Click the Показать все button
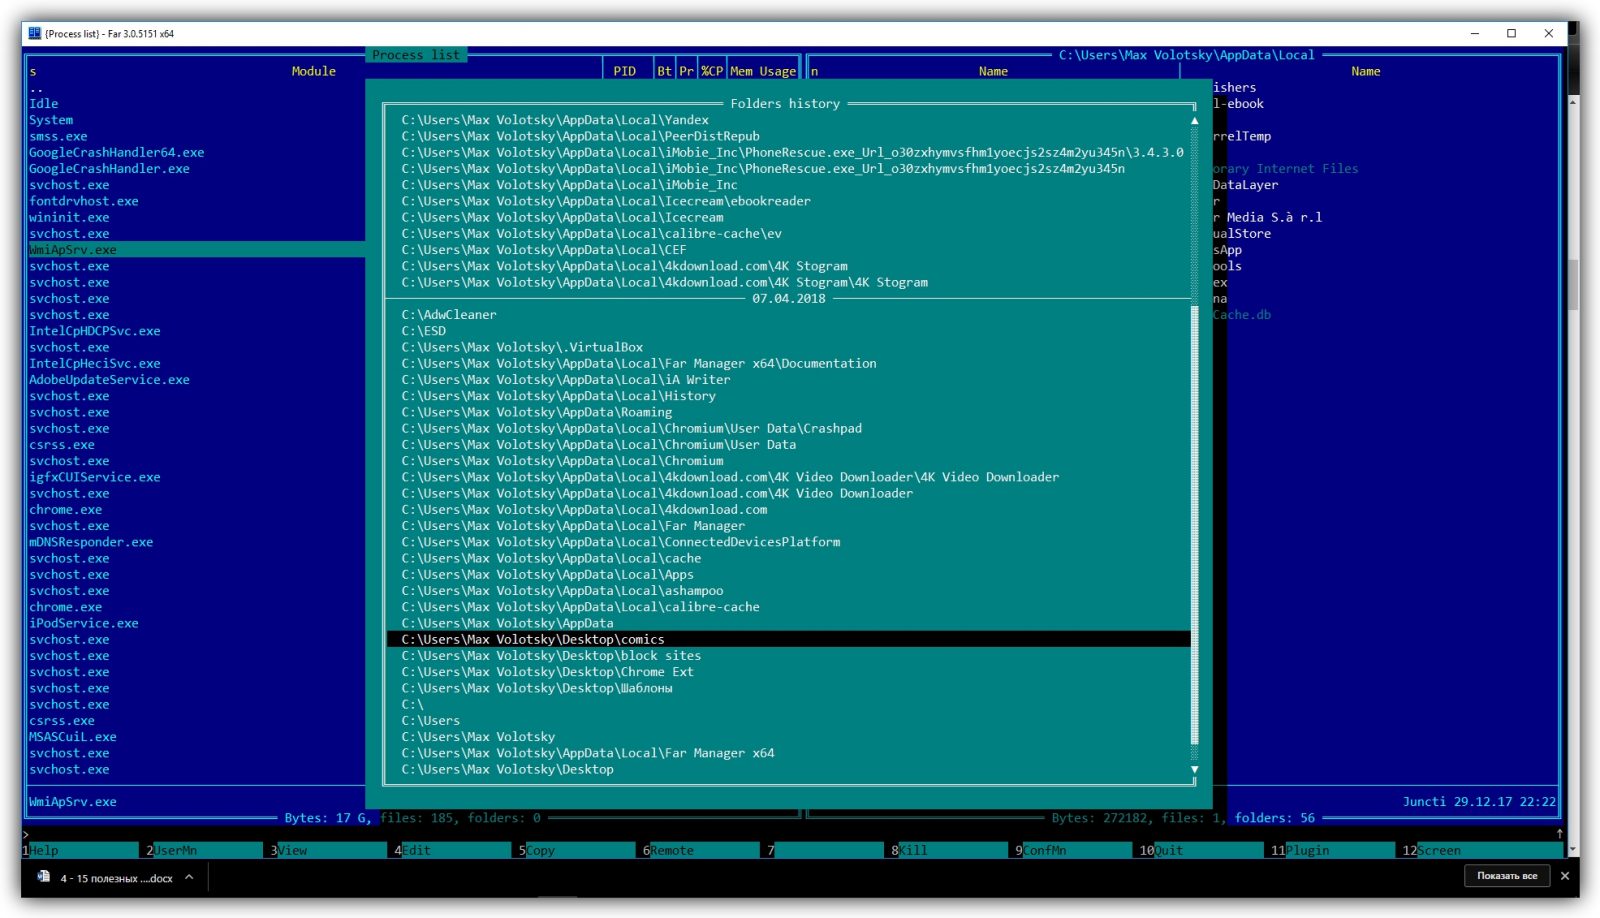The image size is (1600, 918). [1506, 876]
